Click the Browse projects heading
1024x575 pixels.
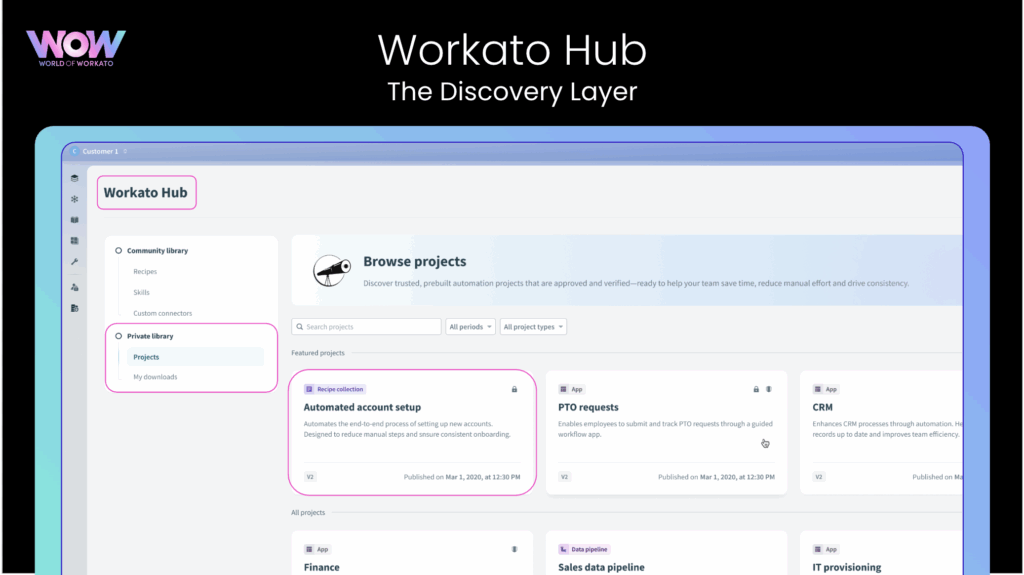415,261
